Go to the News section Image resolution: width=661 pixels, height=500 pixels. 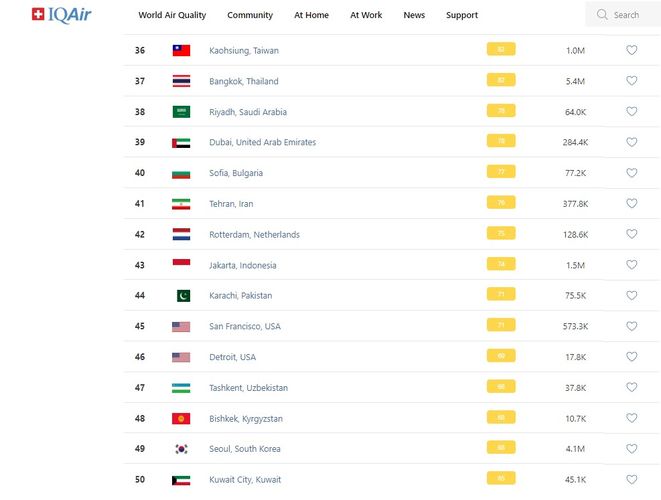coord(414,15)
